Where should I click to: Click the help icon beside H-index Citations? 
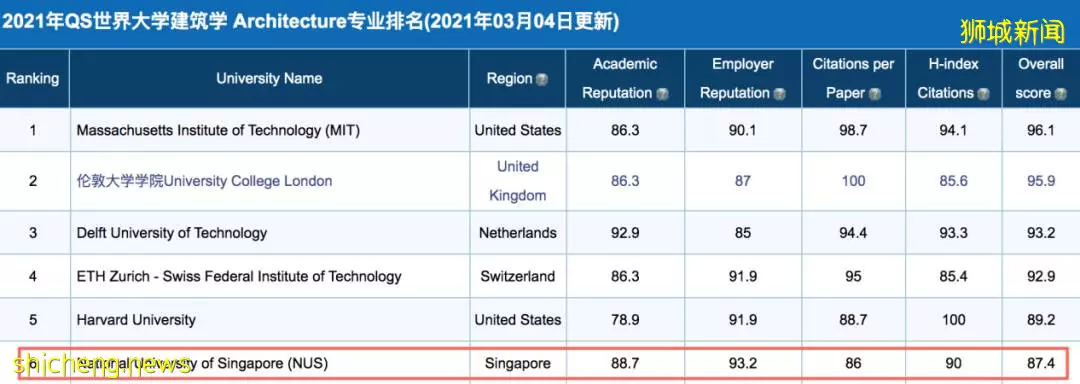pyautogui.click(x=983, y=94)
